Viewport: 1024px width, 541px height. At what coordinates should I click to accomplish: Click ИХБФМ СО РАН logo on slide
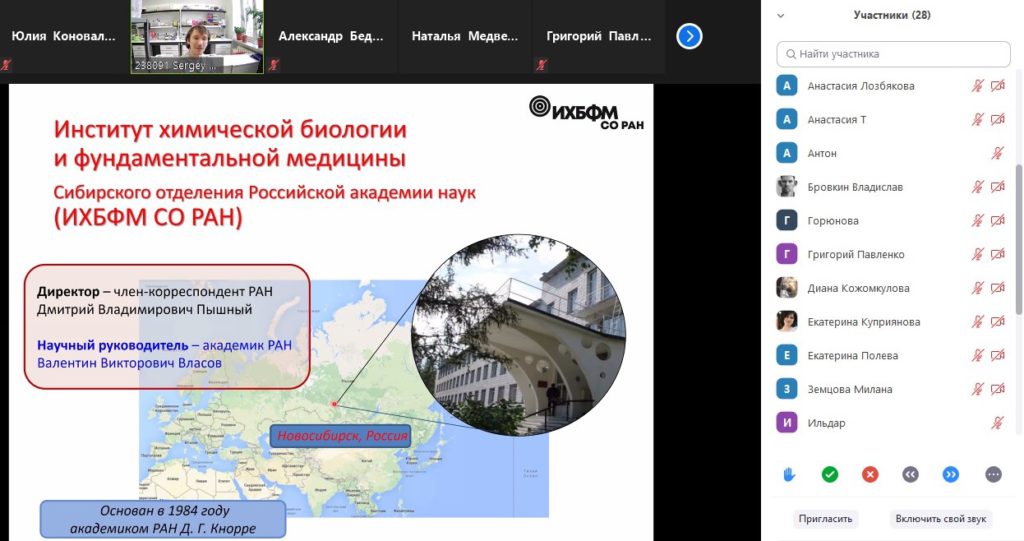[x=586, y=113]
